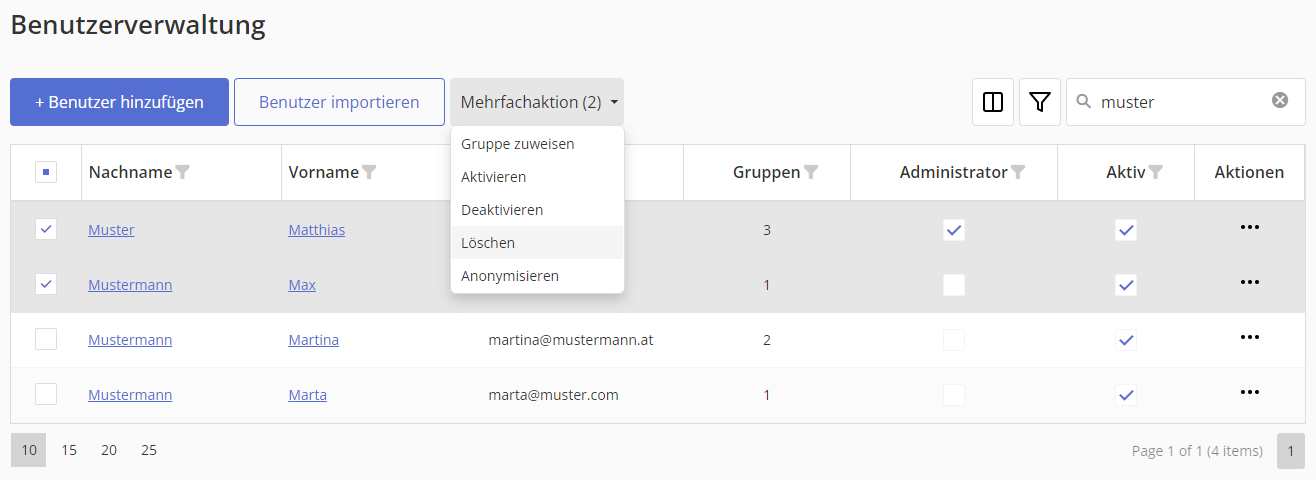
Task: Select the Martina Mustermann row checkbox
Action: (46, 339)
